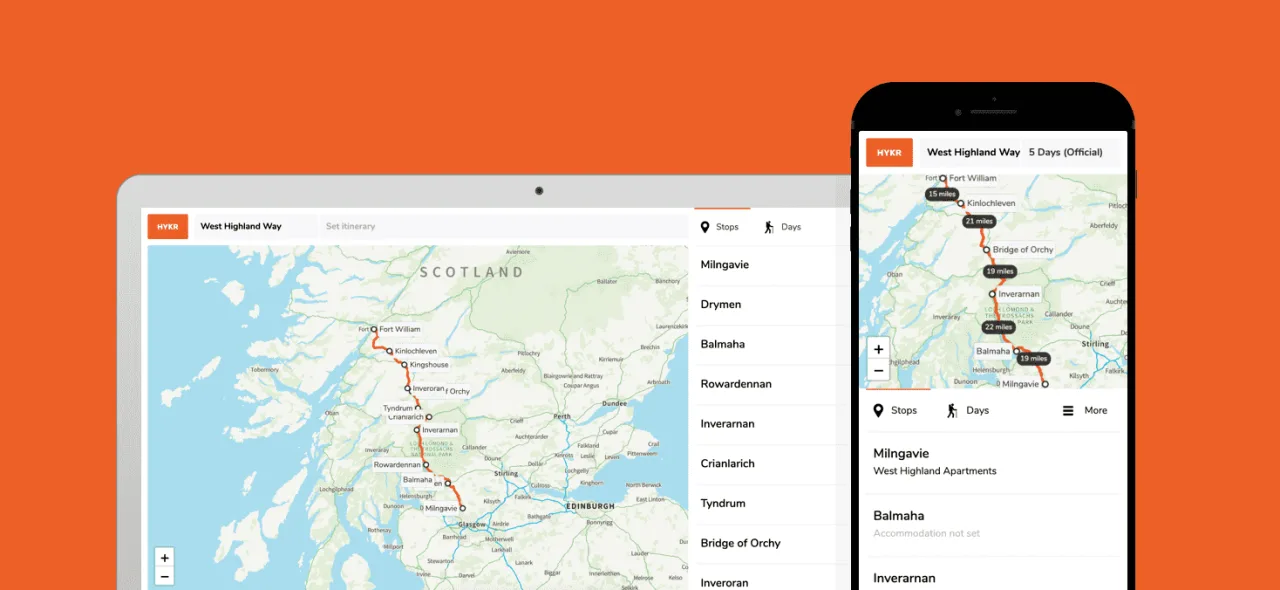The height and width of the screenshot is (590, 1280).
Task: Click Kinlochleven marker on laptop map
Action: [x=390, y=351]
